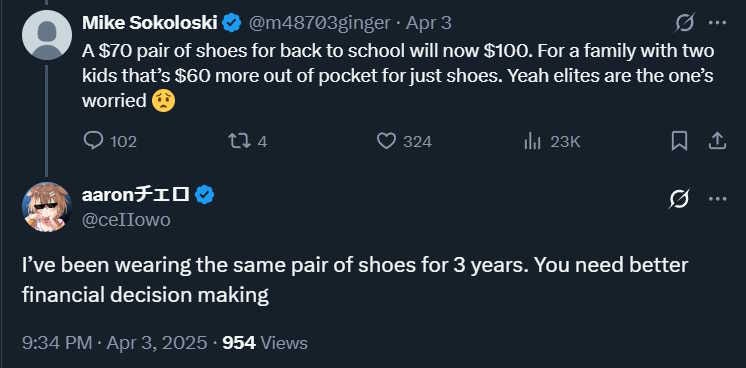Open aaron's anime avatar profile picture
The width and height of the screenshot is (746, 368).
click(x=47, y=207)
